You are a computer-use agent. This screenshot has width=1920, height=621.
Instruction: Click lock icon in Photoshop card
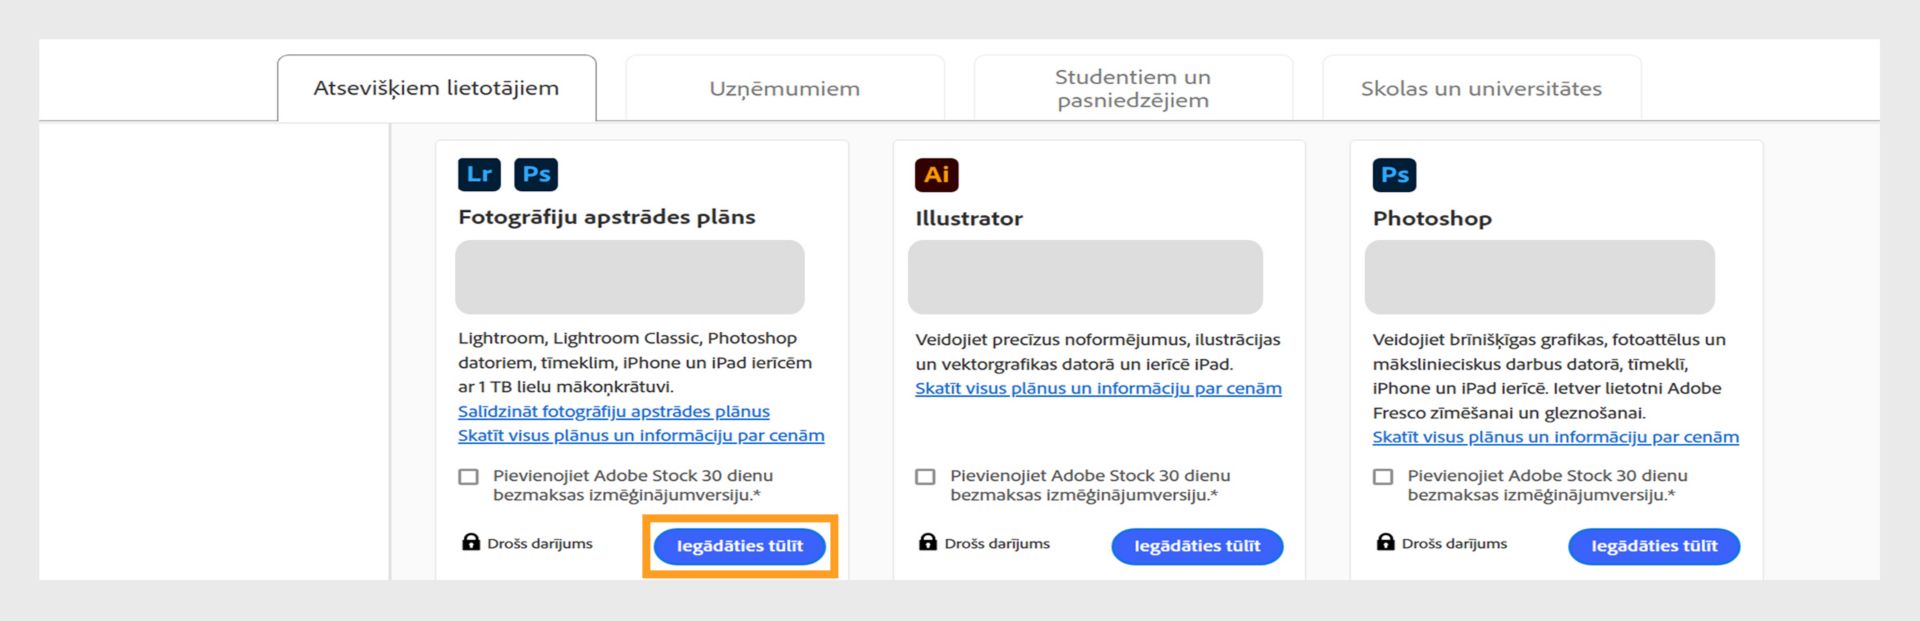[1385, 542]
